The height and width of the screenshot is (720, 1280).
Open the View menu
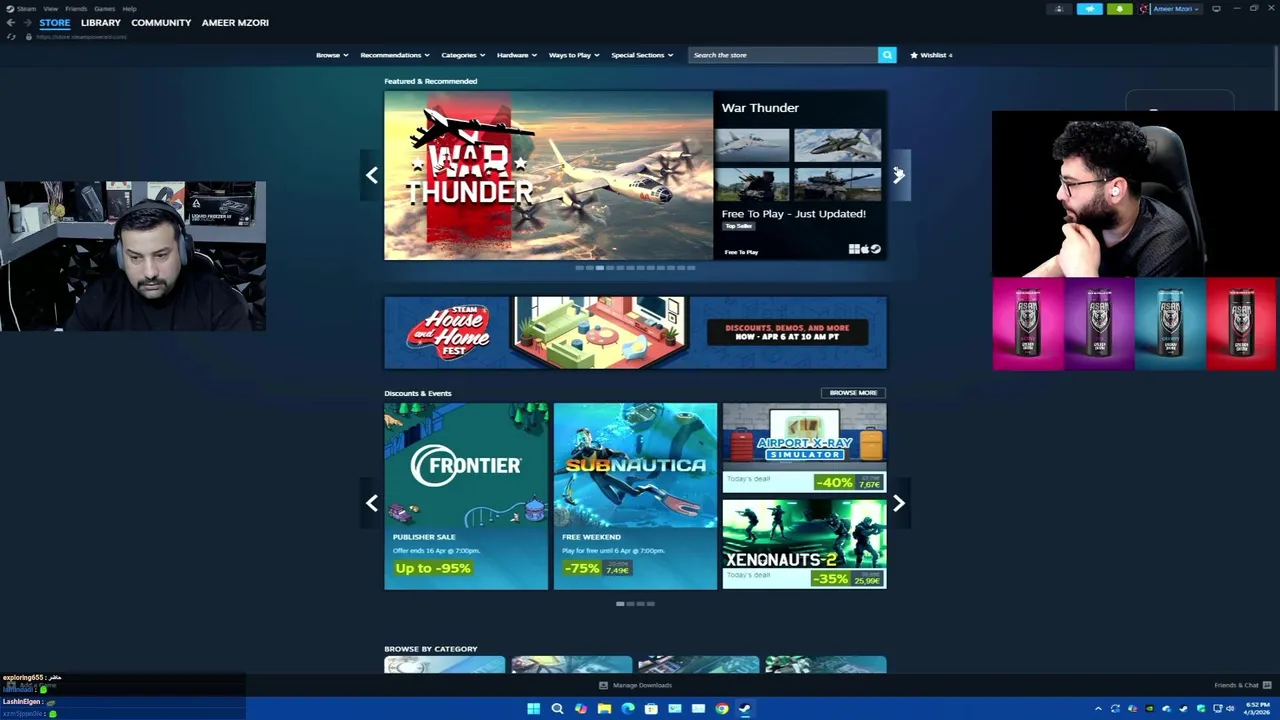point(50,8)
